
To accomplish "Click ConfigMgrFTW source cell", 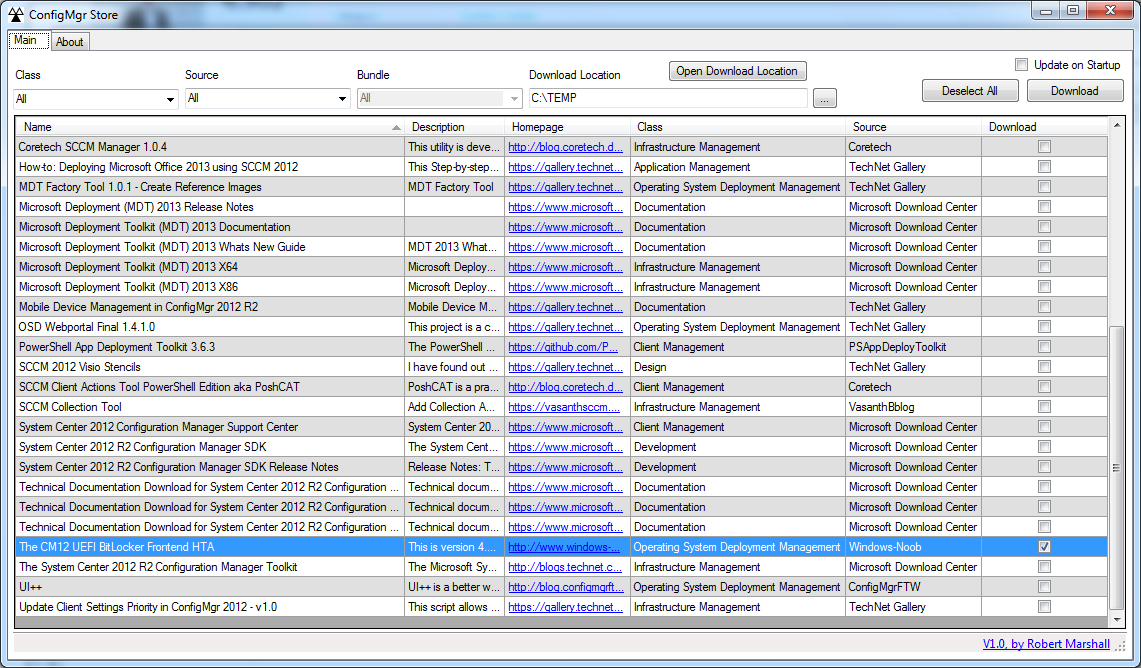I will click(913, 587).
